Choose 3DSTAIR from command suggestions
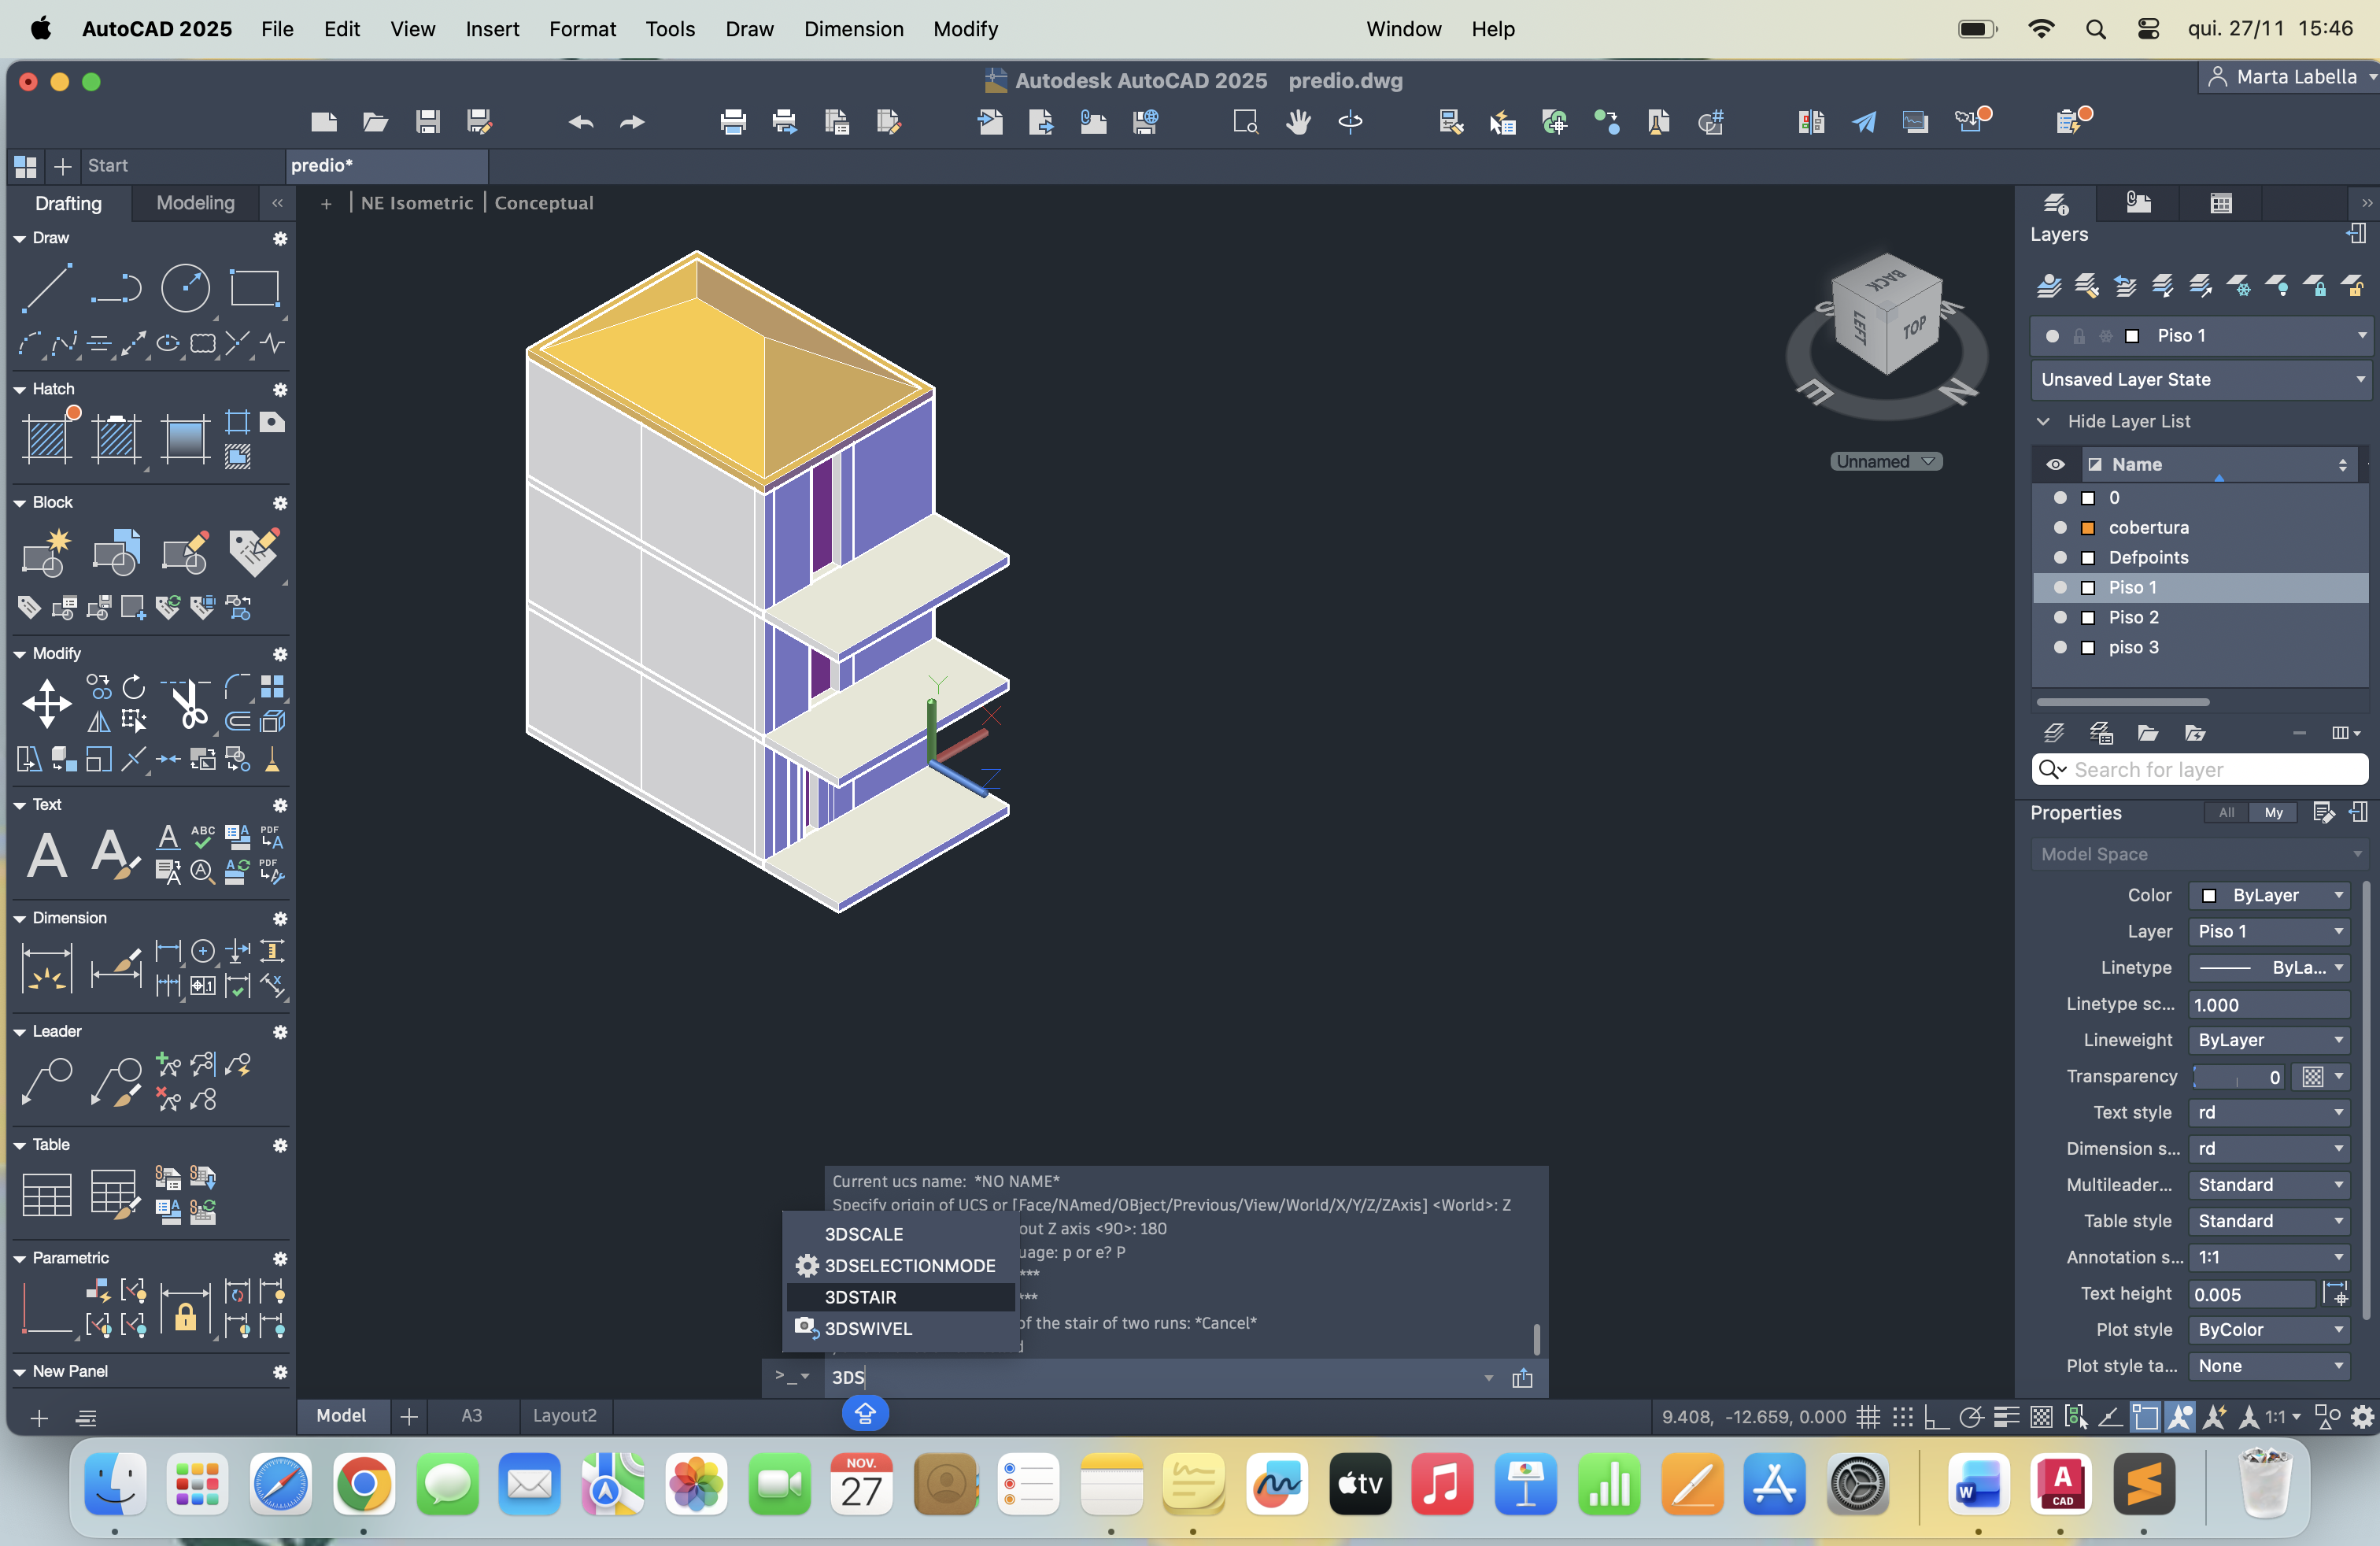The height and width of the screenshot is (1546, 2380). coord(860,1297)
